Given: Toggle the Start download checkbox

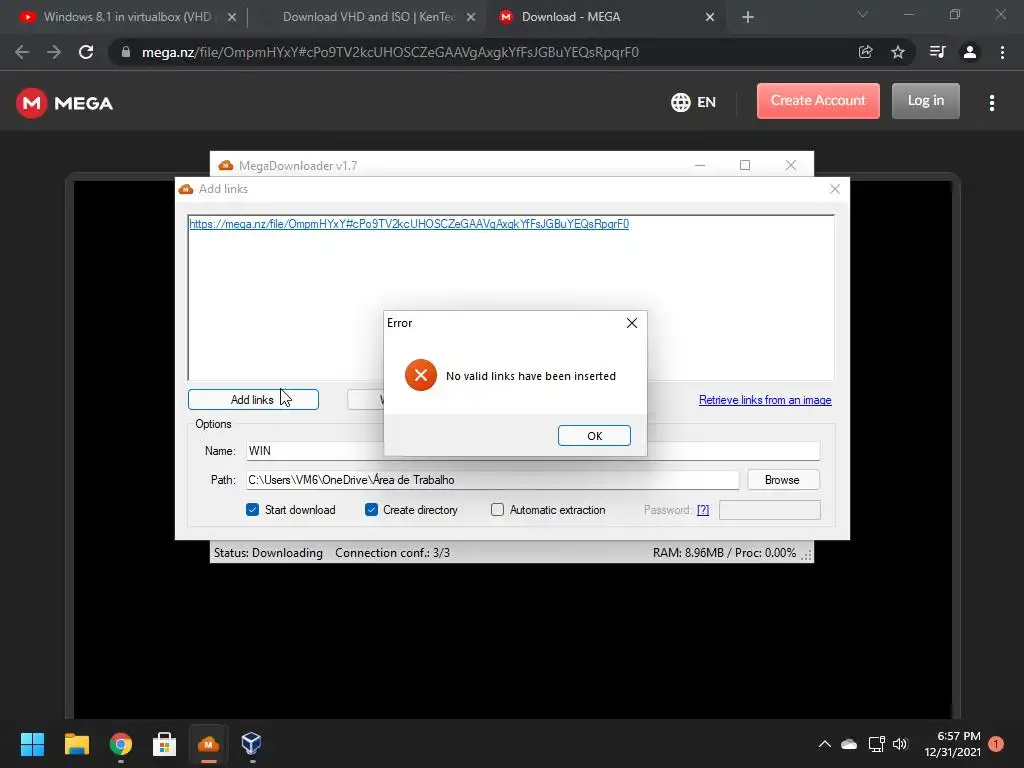Looking at the screenshot, I should [253, 509].
